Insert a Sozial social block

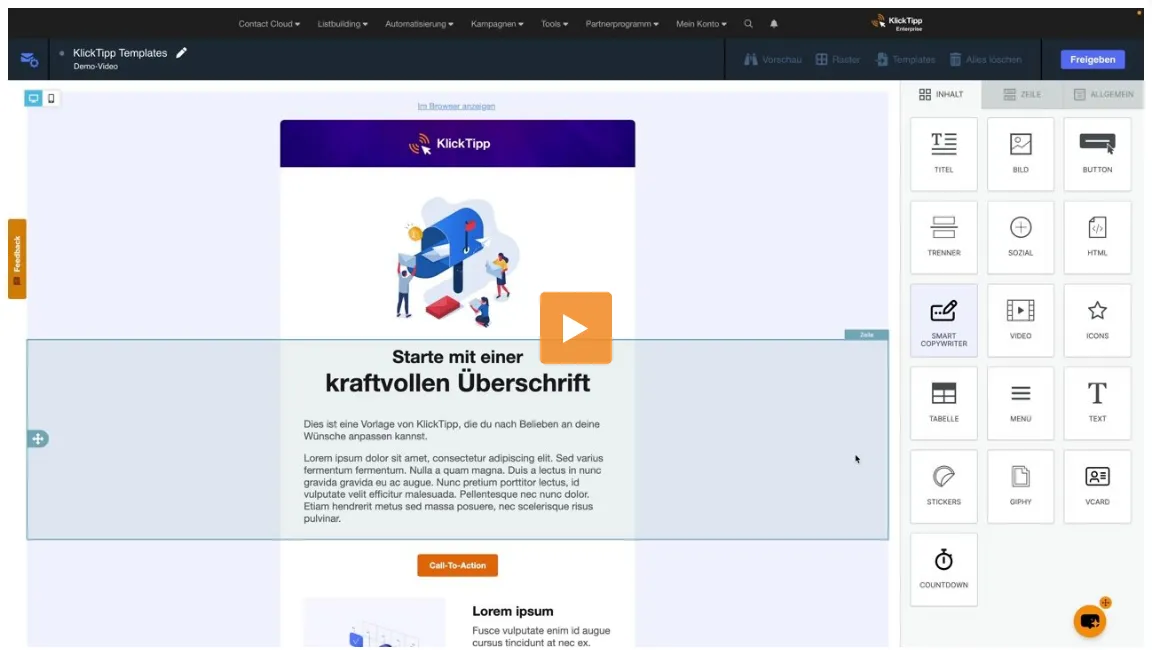[x=1020, y=237]
